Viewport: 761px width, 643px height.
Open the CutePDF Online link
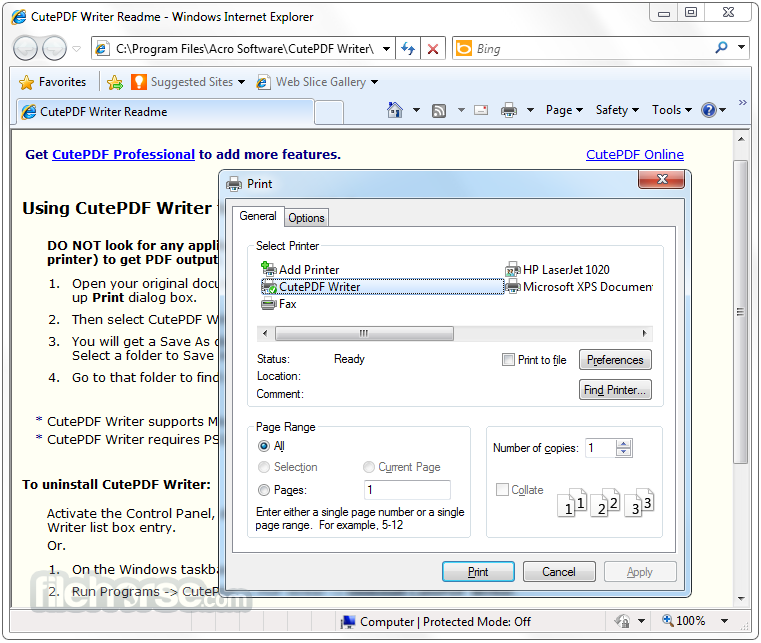635,154
